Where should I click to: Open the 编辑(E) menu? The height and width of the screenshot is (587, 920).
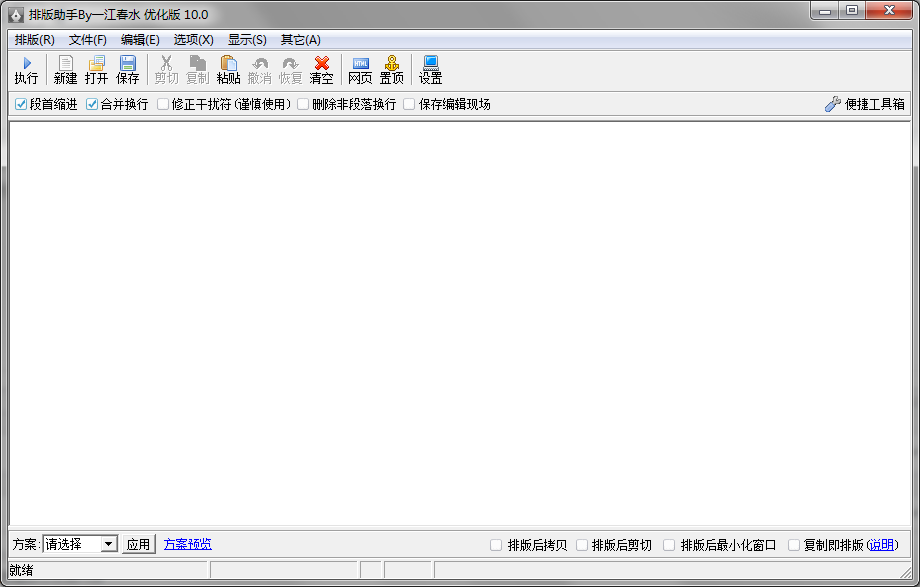140,39
